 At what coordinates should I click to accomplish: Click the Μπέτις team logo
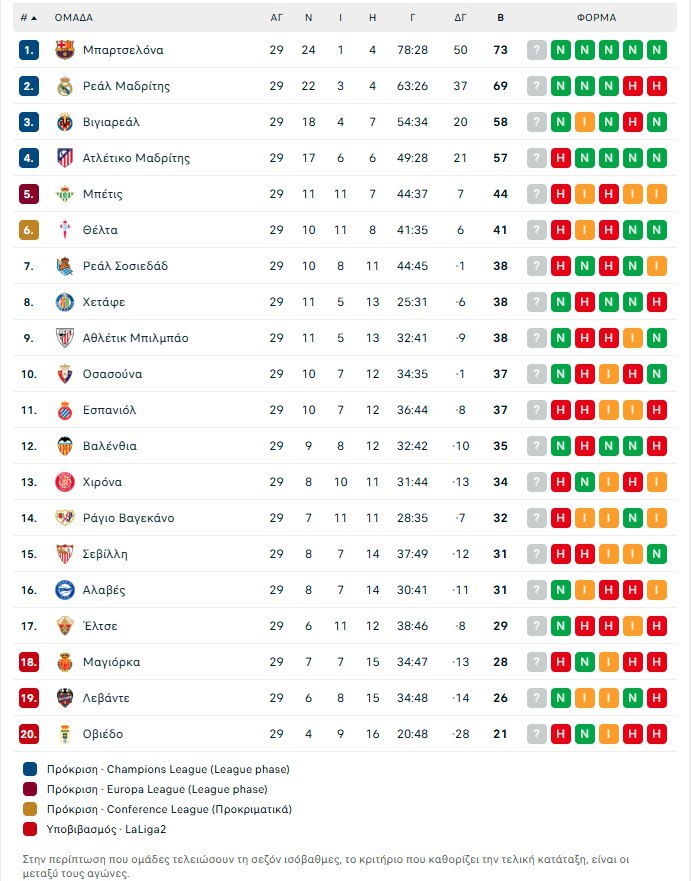[x=65, y=194]
